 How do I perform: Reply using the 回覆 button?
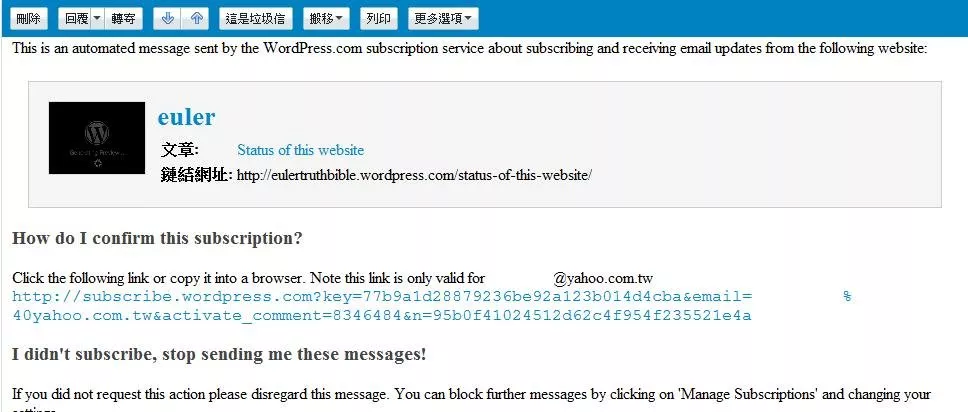tap(75, 19)
